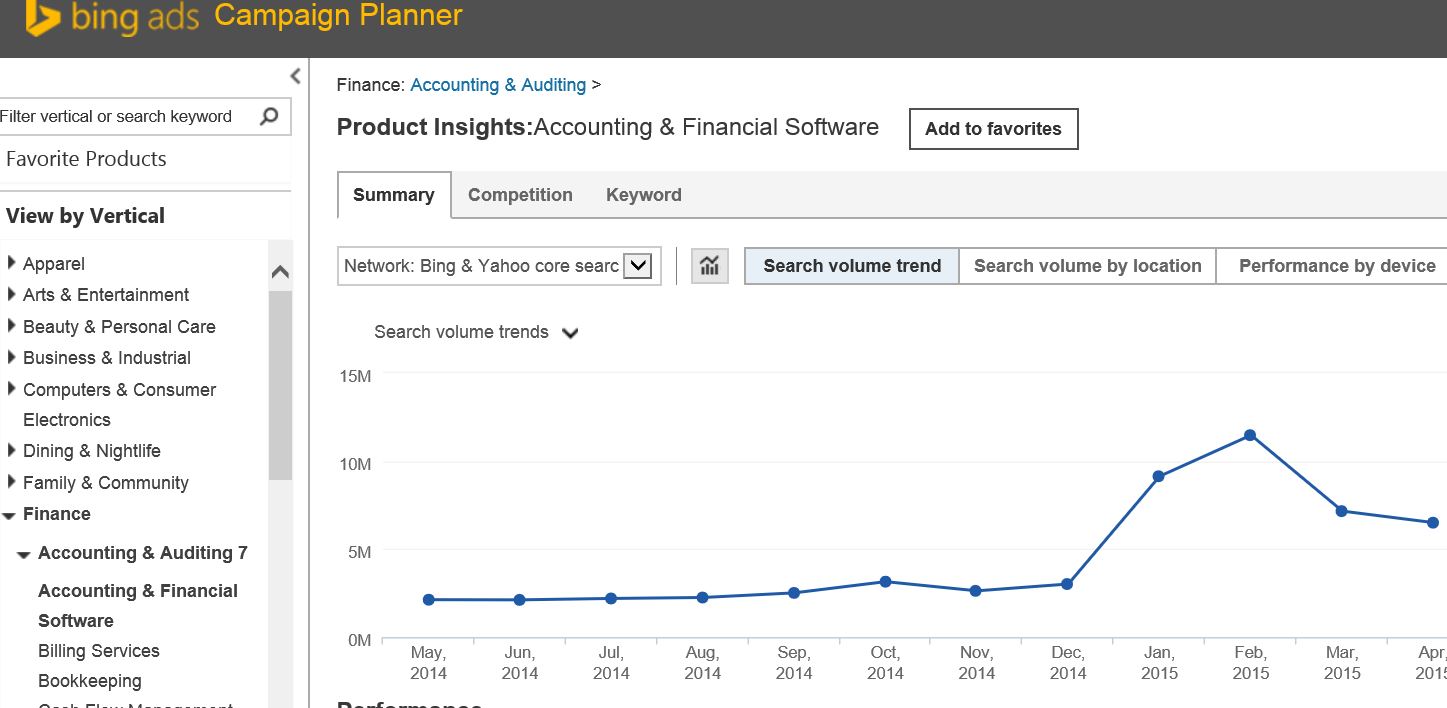
Task: Click the 10M y-axis label
Action: pyautogui.click(x=356, y=464)
